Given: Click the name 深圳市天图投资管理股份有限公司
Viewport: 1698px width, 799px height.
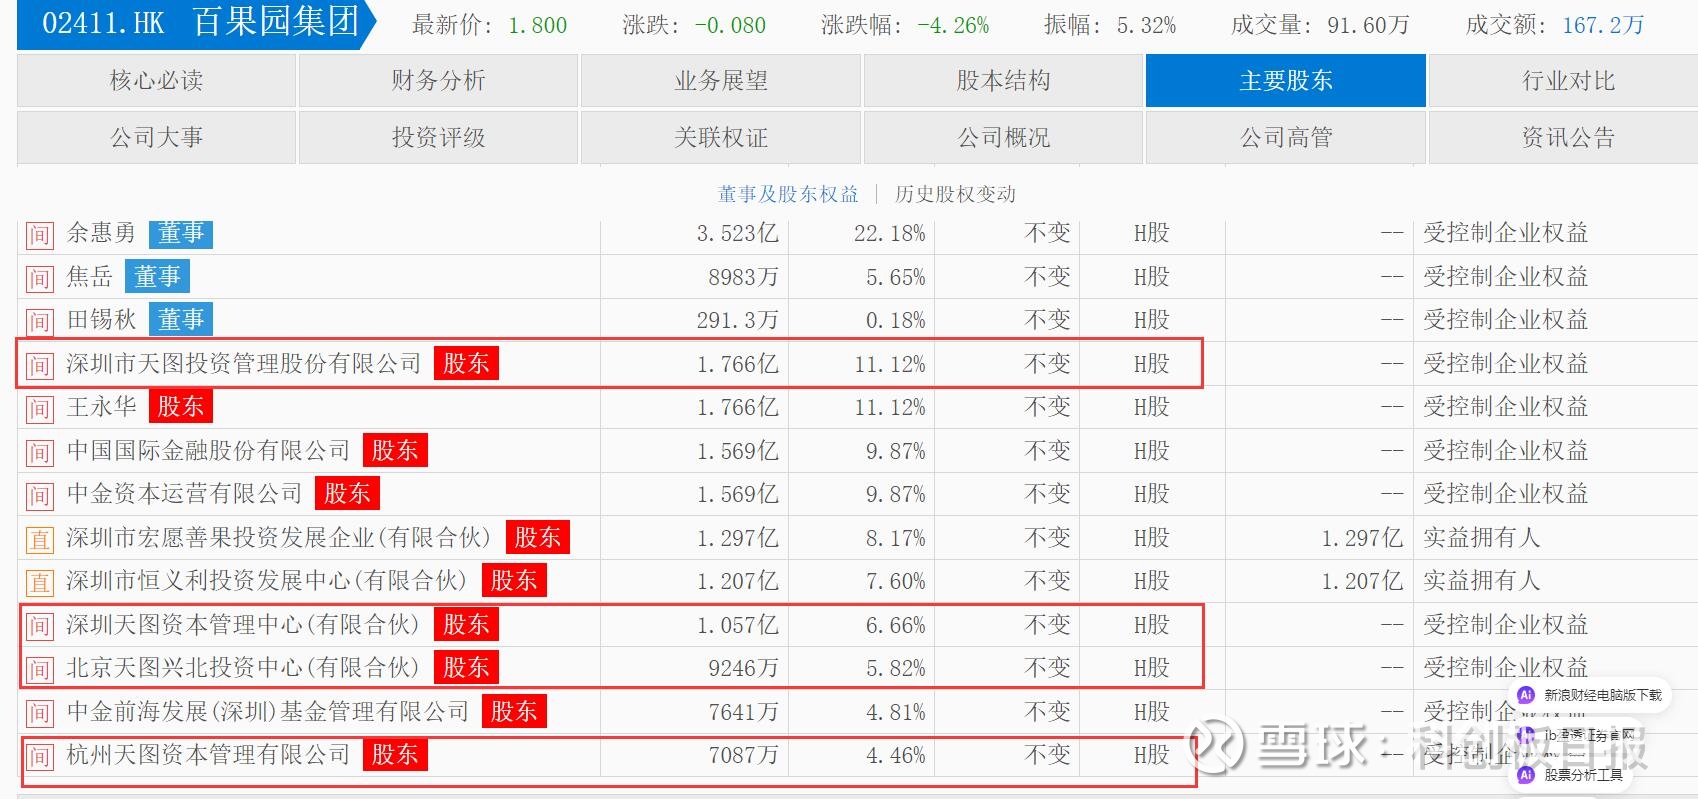Looking at the screenshot, I should [244, 363].
